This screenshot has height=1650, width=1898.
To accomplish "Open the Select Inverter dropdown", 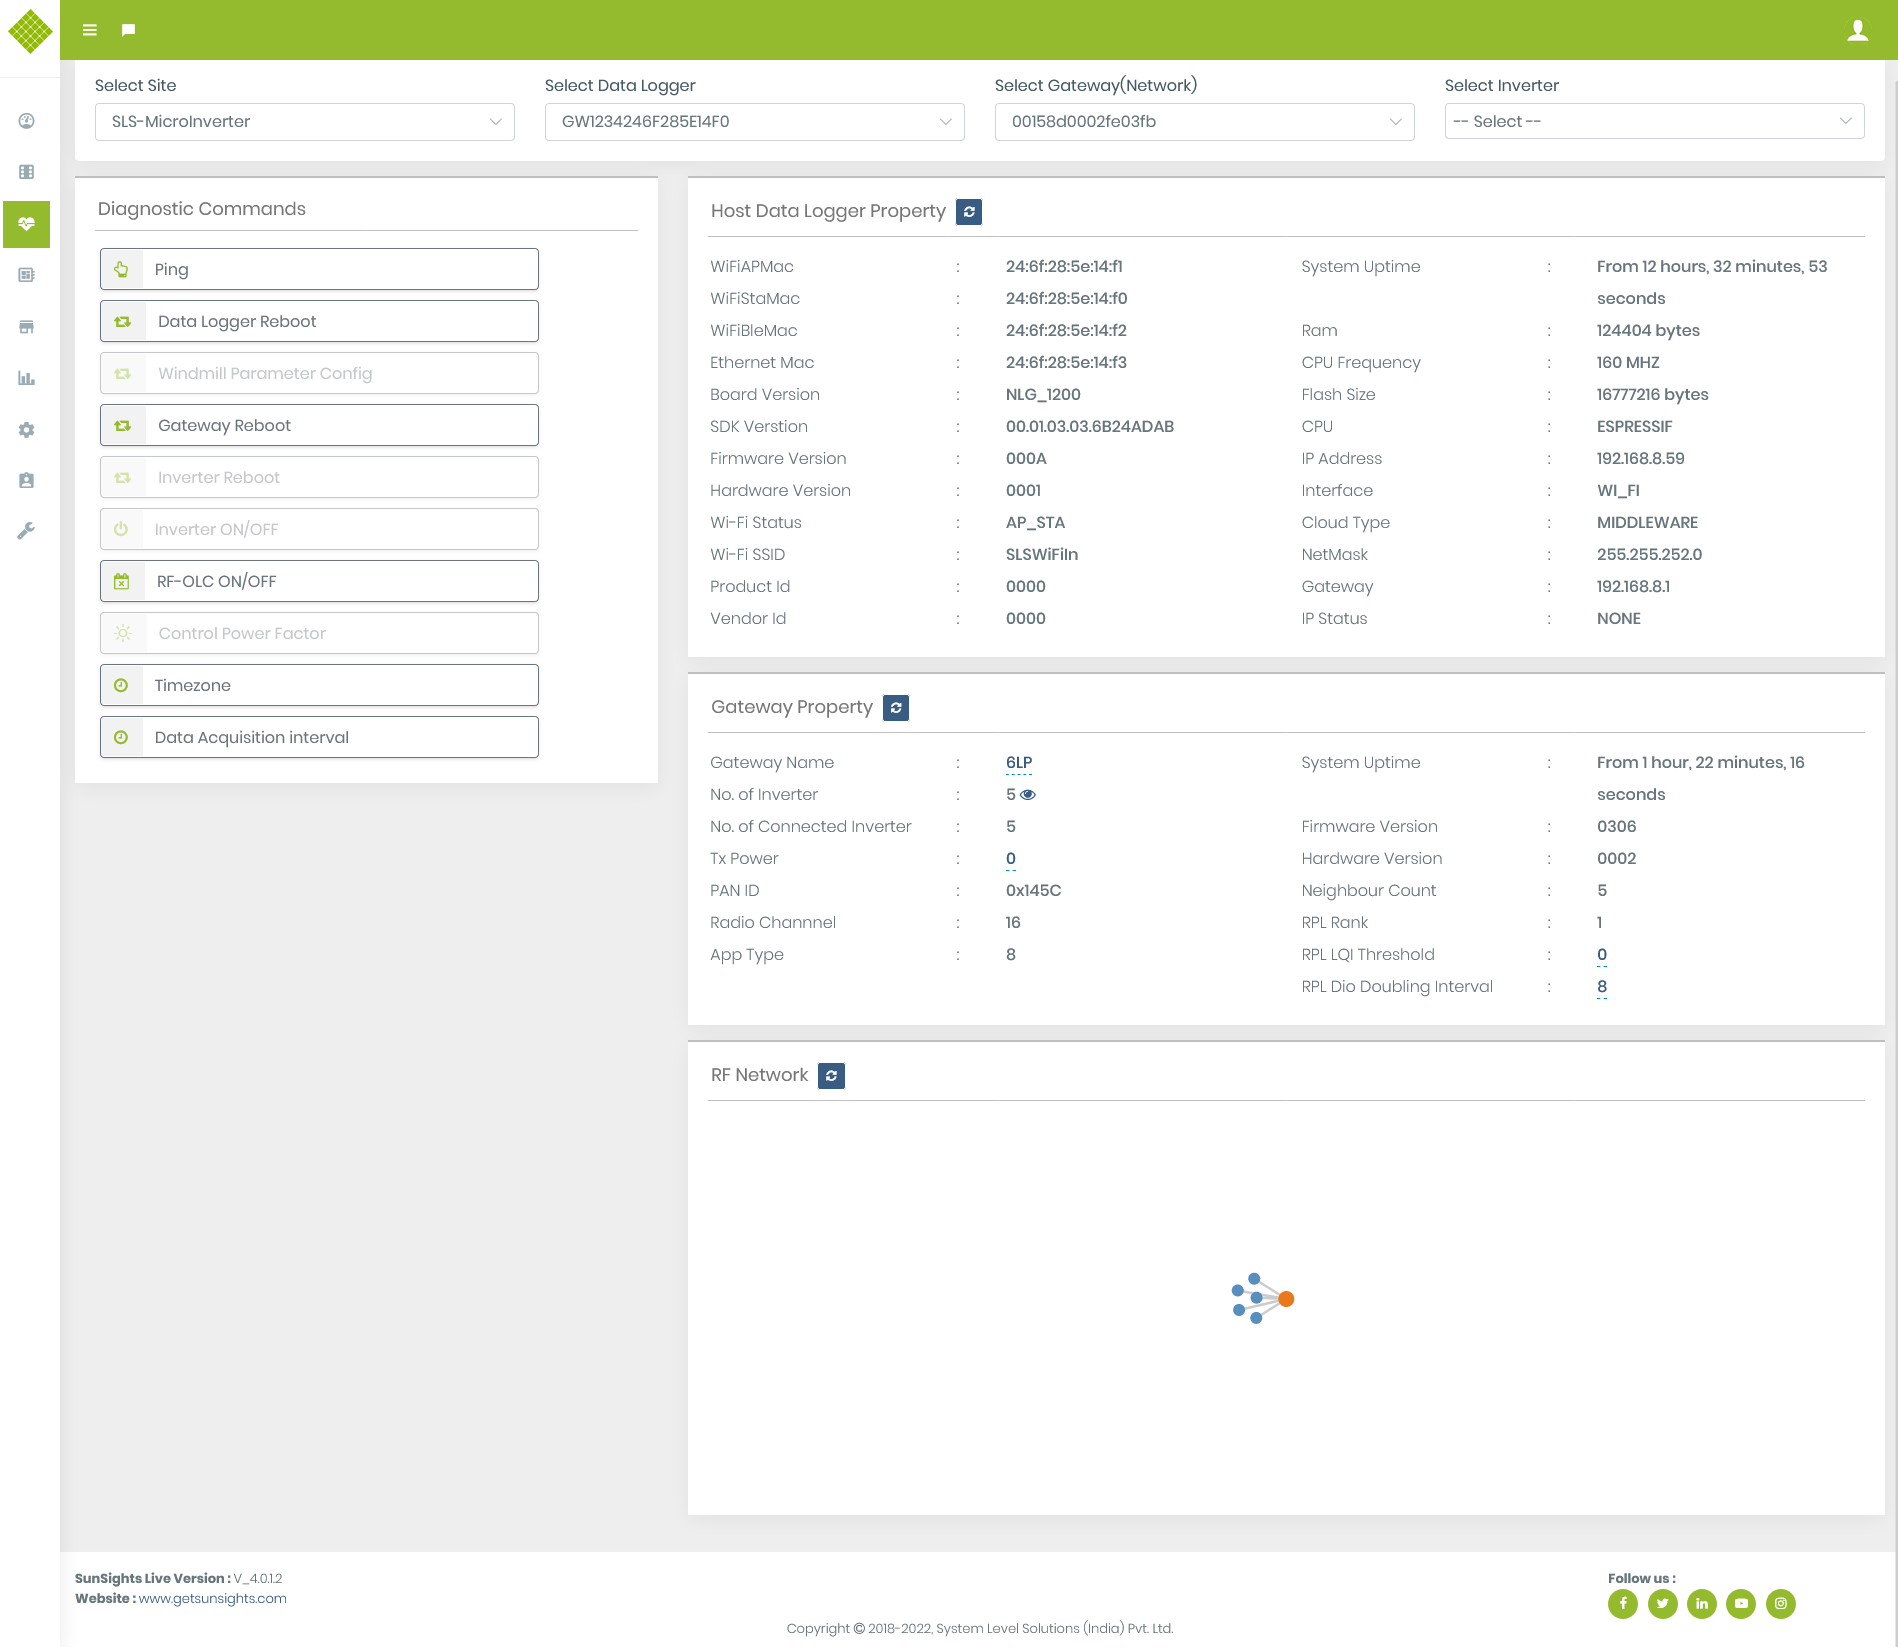I will (1654, 122).
